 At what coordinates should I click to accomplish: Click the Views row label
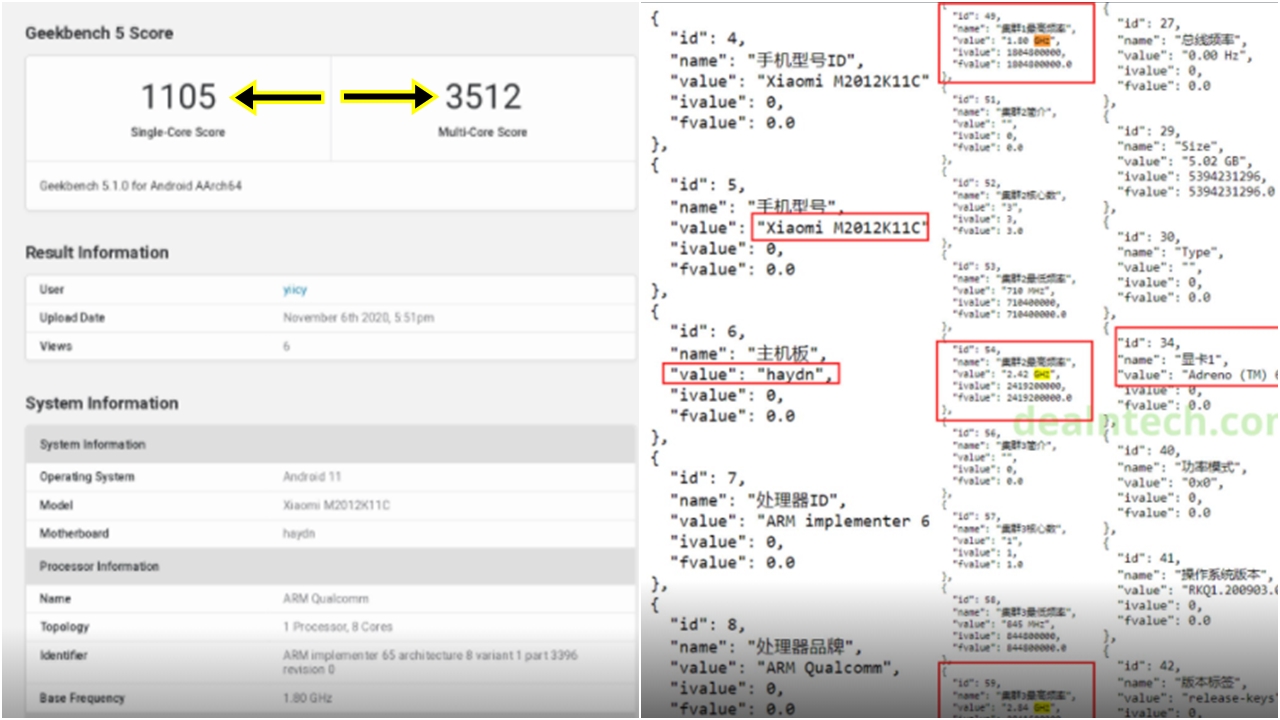tap(56, 346)
